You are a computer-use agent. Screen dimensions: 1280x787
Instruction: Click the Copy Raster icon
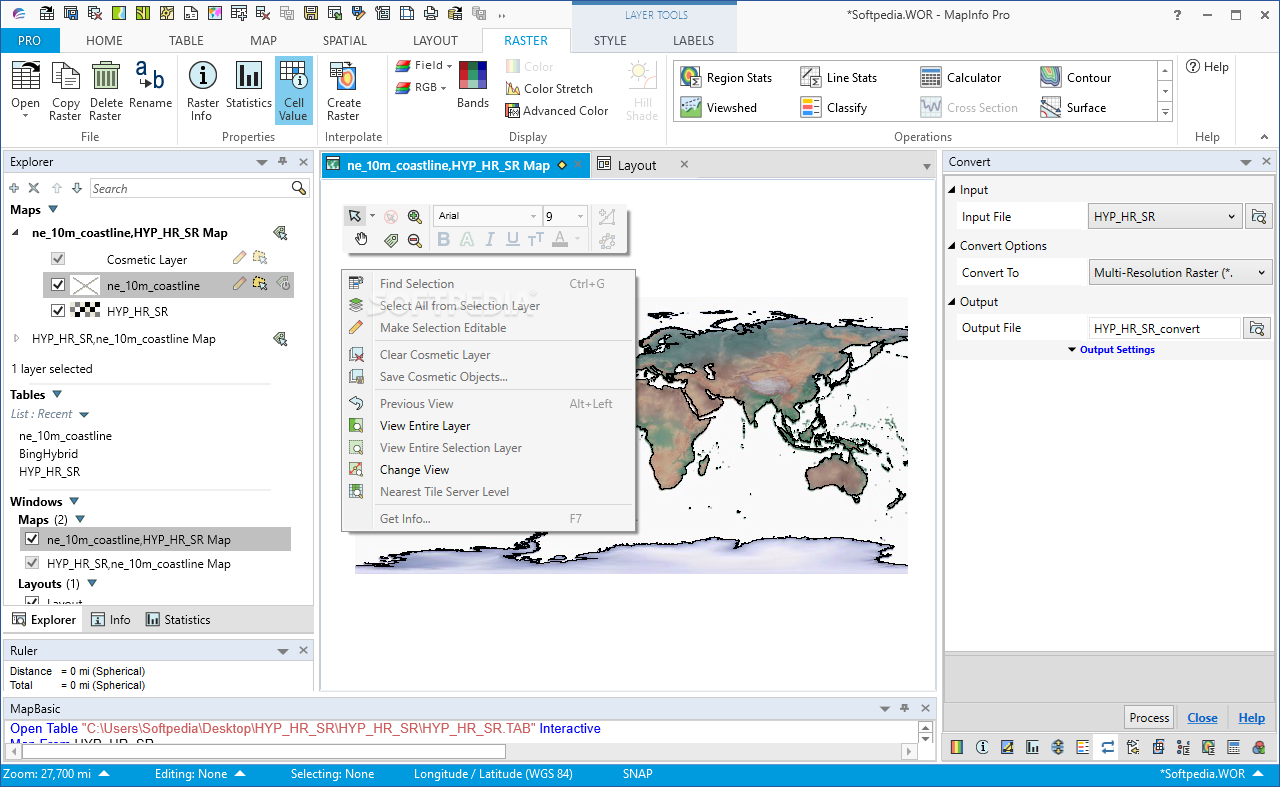[x=66, y=90]
